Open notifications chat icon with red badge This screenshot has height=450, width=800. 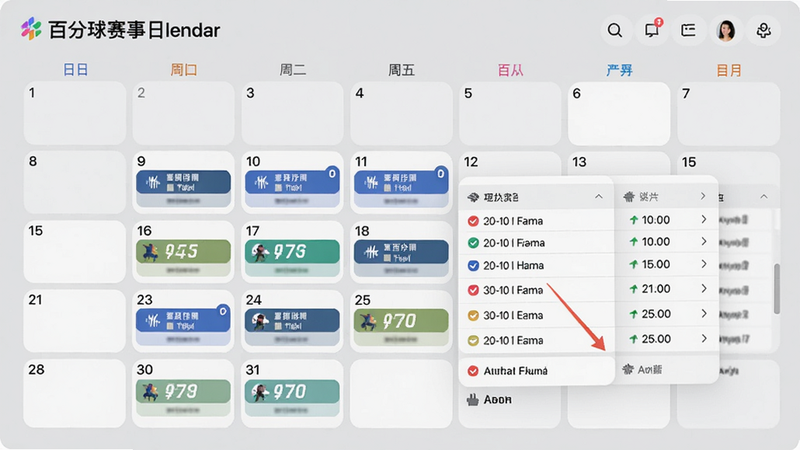[652, 31]
